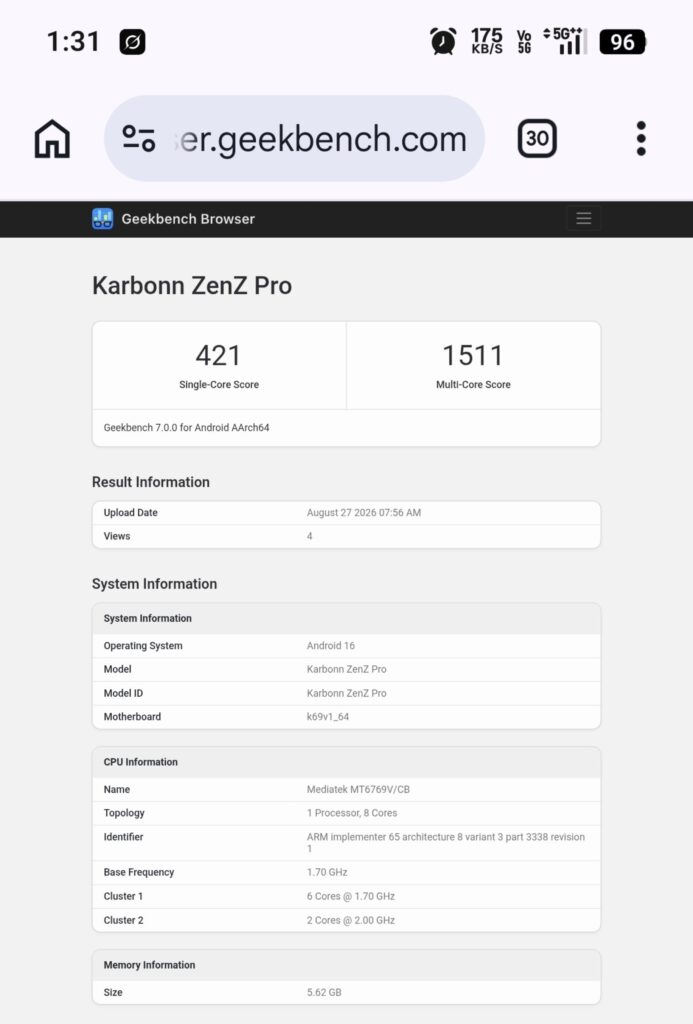
Task: Select the 6 Cores @ 1.70 GHz value
Action: tap(351, 897)
